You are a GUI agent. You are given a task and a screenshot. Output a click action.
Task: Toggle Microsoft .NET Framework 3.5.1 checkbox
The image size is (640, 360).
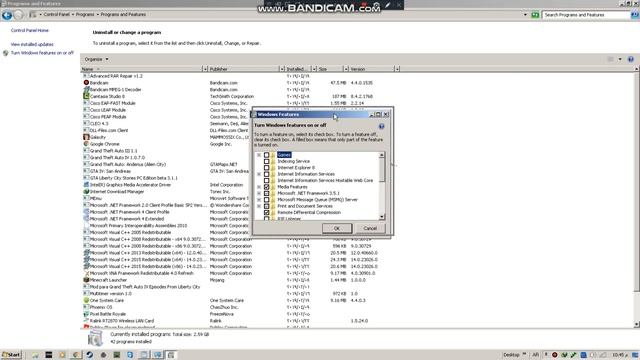tap(267, 193)
